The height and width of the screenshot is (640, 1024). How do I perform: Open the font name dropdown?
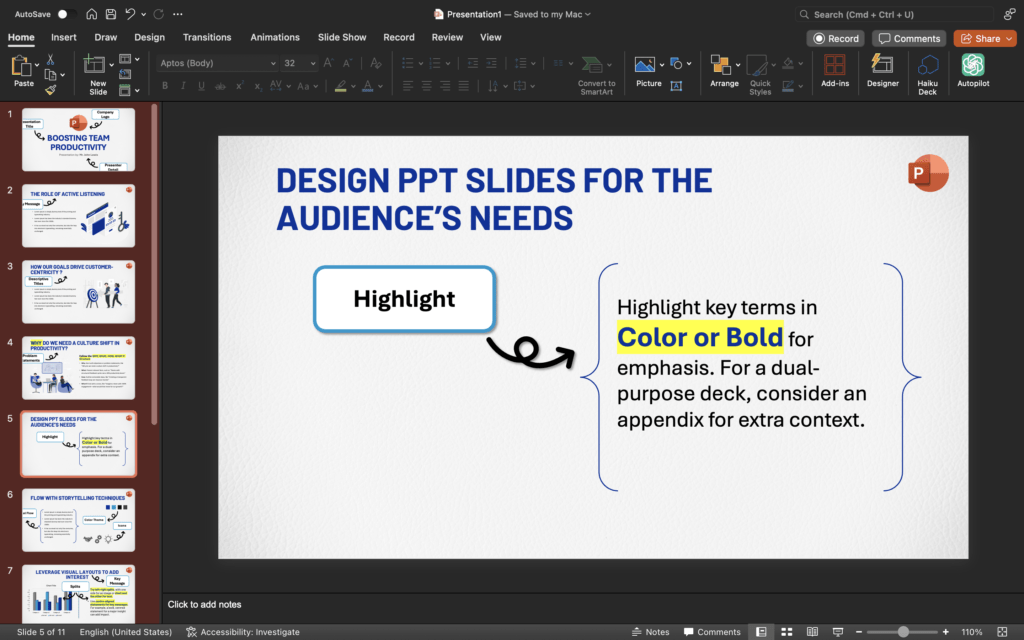coord(273,63)
